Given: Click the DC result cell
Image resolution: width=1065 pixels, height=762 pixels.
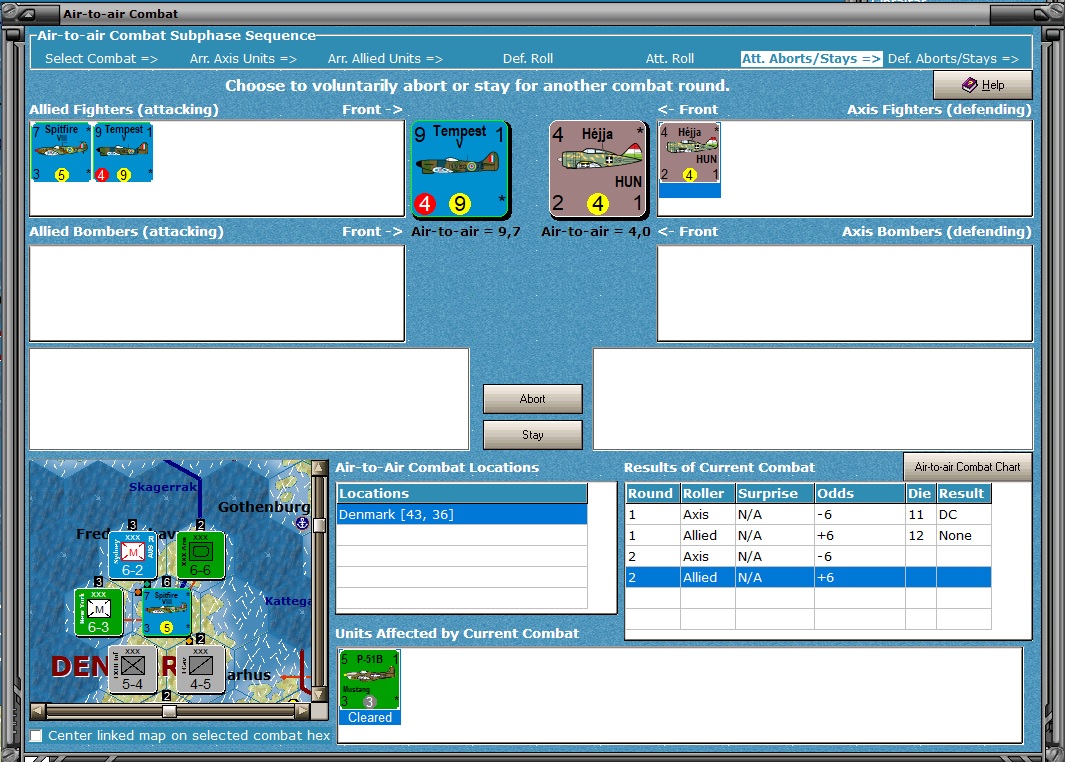Looking at the screenshot, I should pyautogui.click(x=964, y=514).
